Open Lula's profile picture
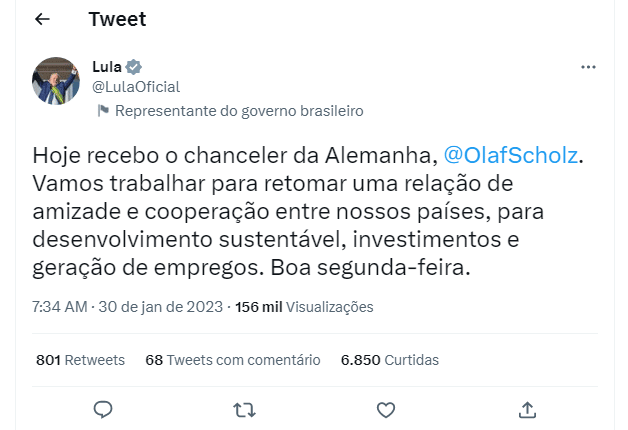The height and width of the screenshot is (430, 628). pos(56,81)
